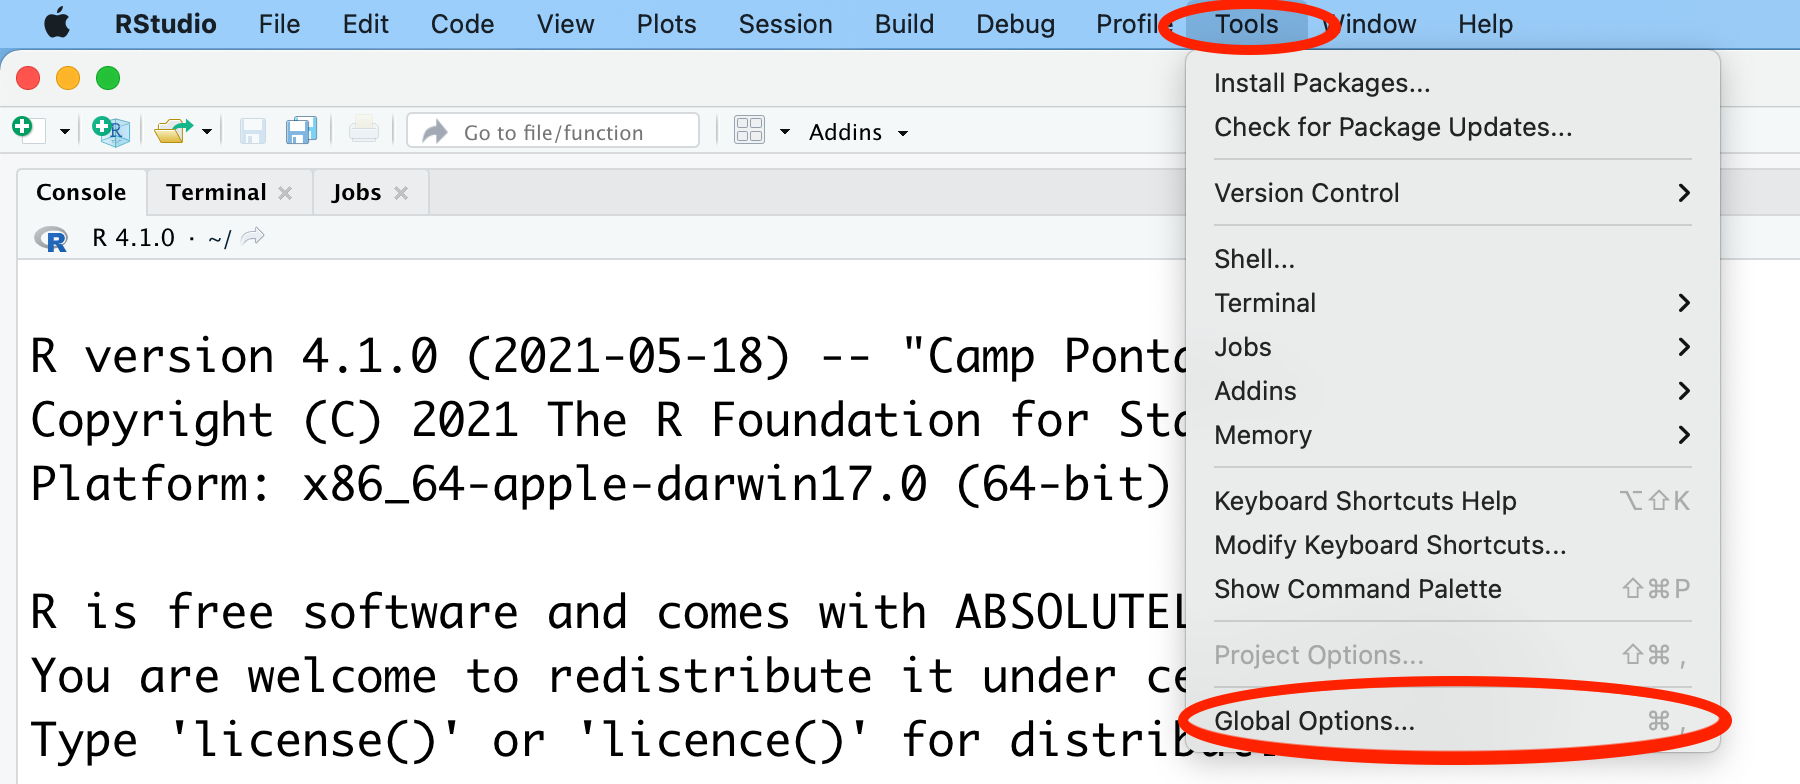Click the Save All documents icon
The height and width of the screenshot is (784, 1800).
(301, 131)
